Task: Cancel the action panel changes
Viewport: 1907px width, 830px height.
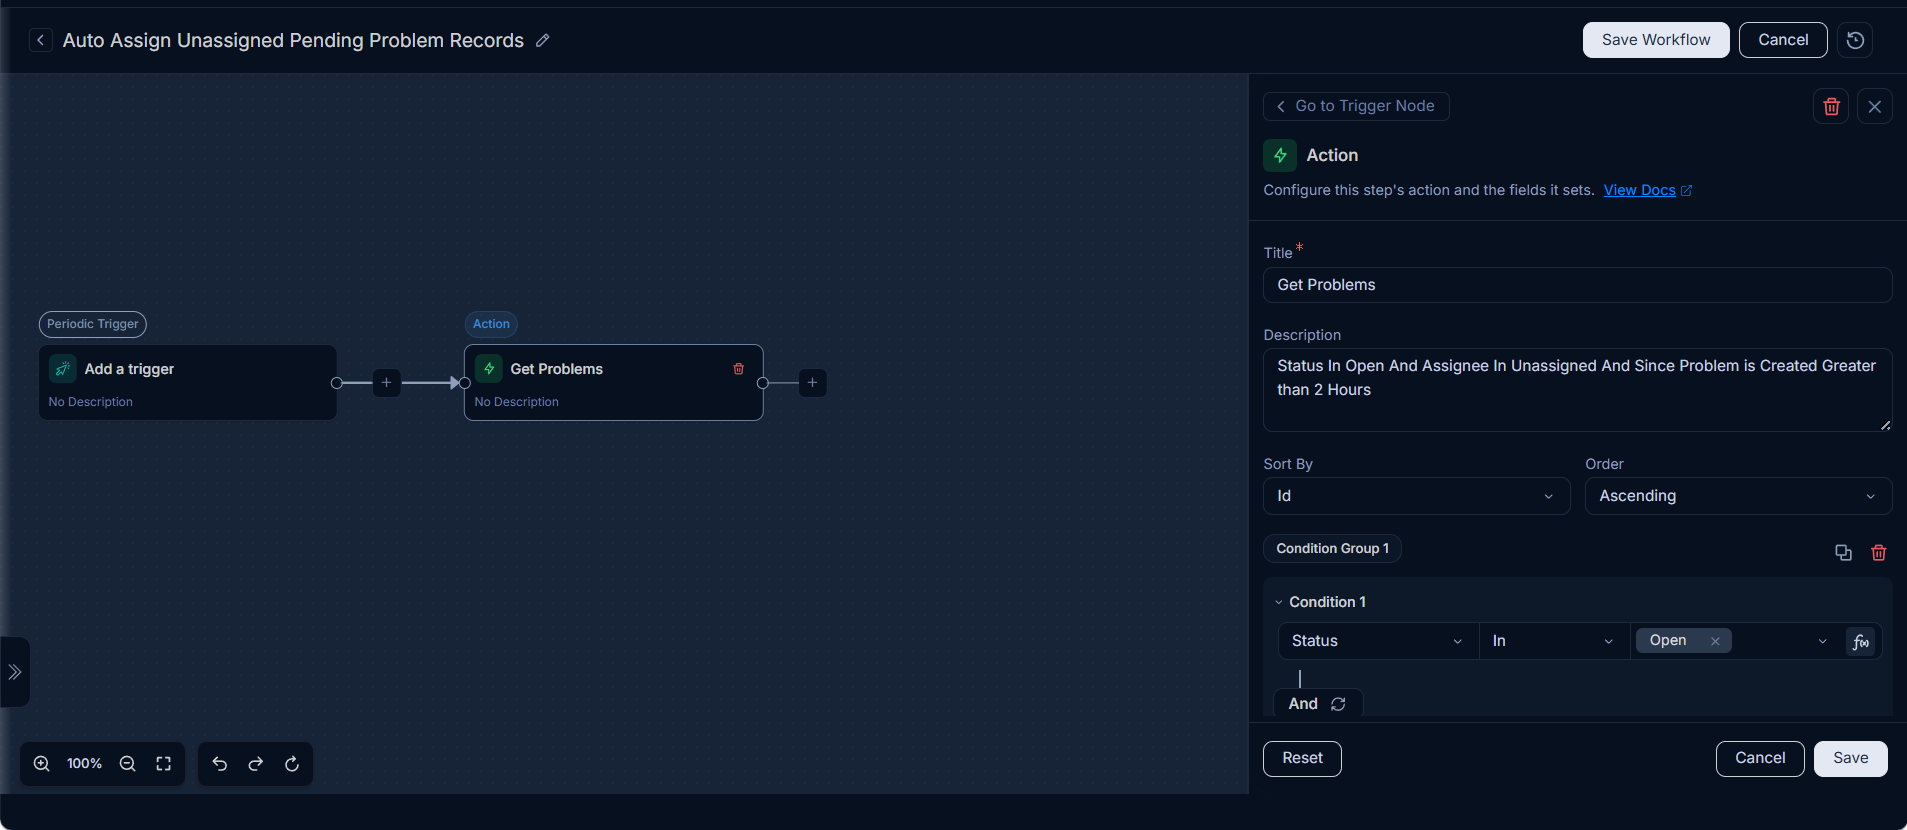Action: pos(1760,758)
